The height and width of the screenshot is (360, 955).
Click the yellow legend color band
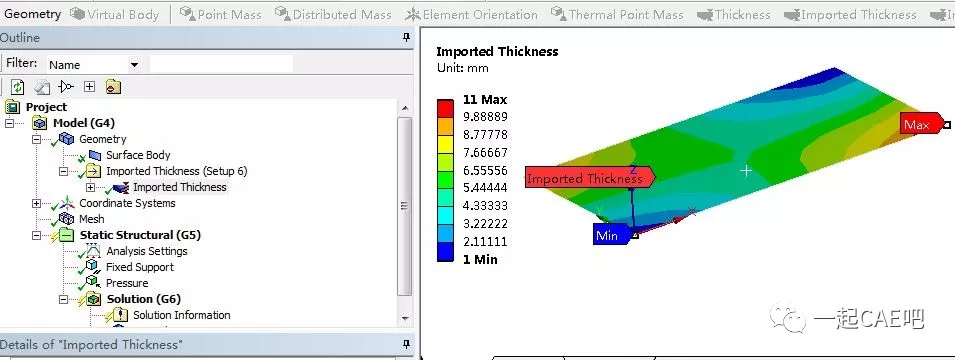tap(445, 143)
